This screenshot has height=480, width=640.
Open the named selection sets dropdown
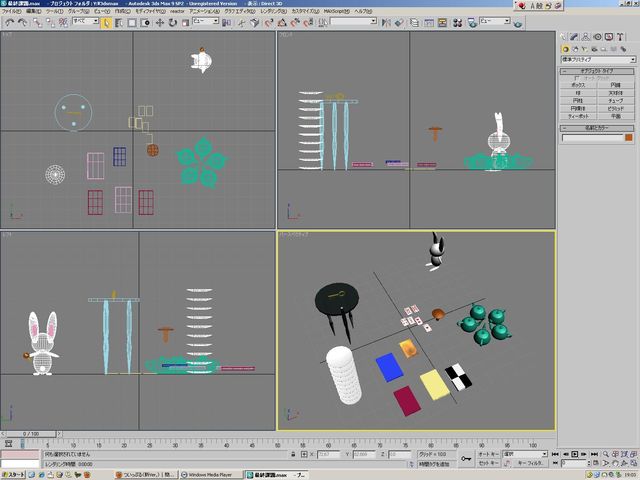pos(353,21)
